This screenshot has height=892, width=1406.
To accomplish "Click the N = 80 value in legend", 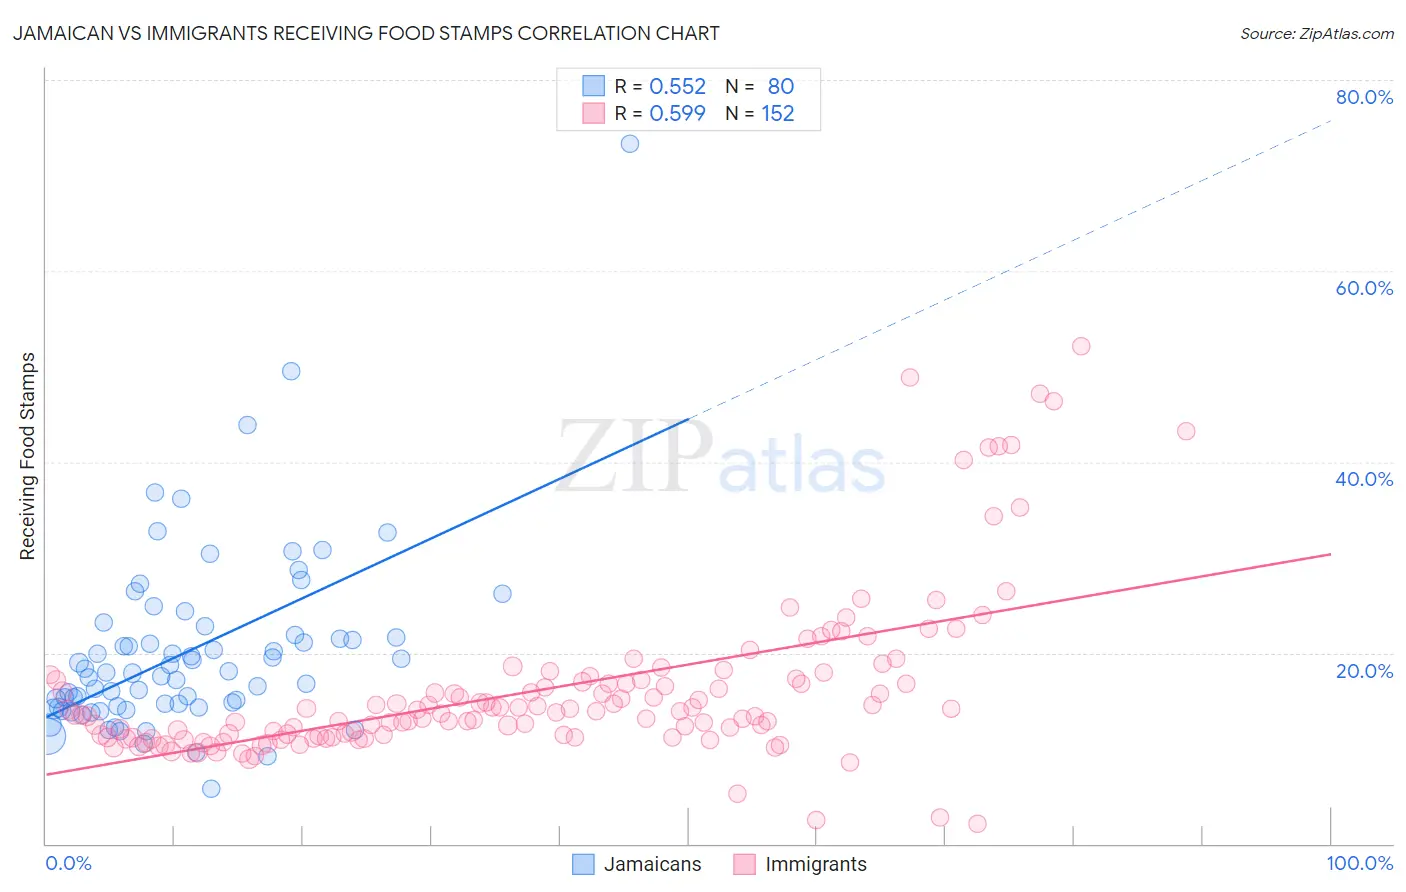I will click(x=760, y=86).
